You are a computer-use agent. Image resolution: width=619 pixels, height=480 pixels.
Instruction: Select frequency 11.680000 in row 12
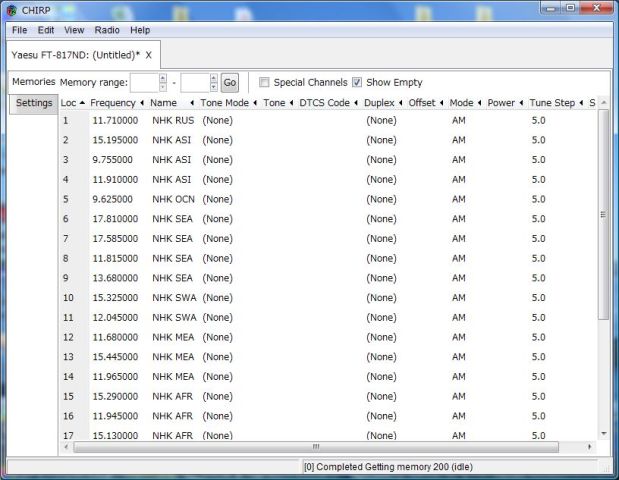(115, 338)
